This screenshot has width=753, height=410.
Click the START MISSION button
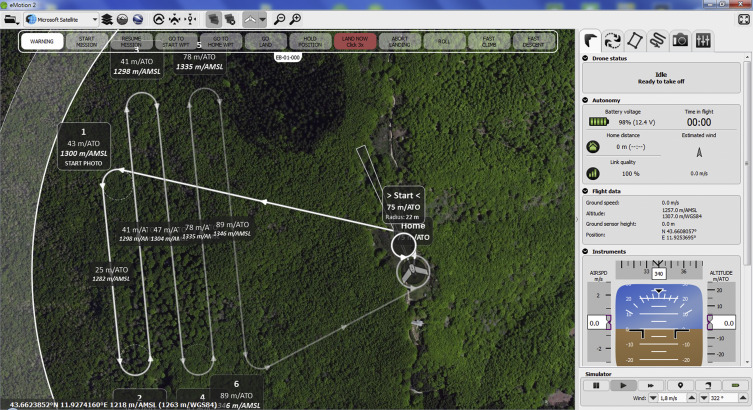(87, 42)
